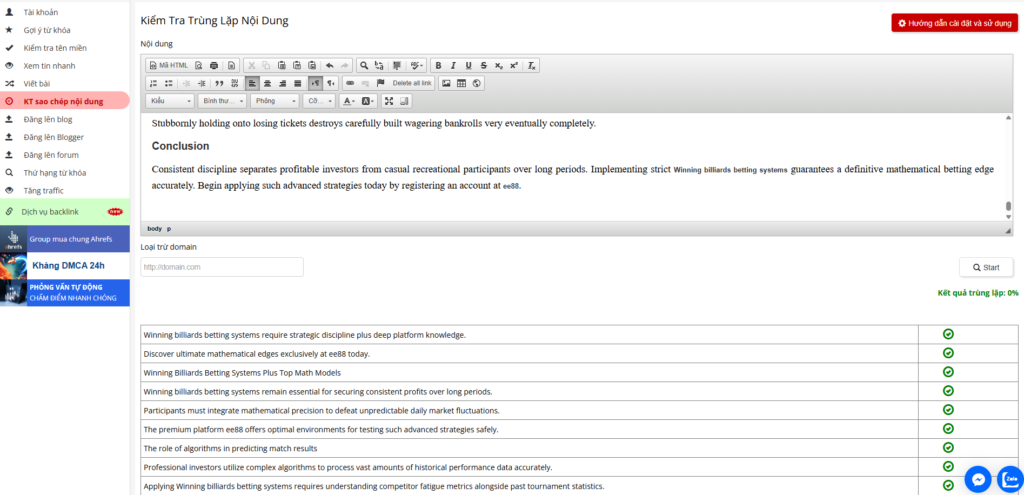Click the print icon in the editor
Screen dimensions: 1024x495
(x=214, y=65)
